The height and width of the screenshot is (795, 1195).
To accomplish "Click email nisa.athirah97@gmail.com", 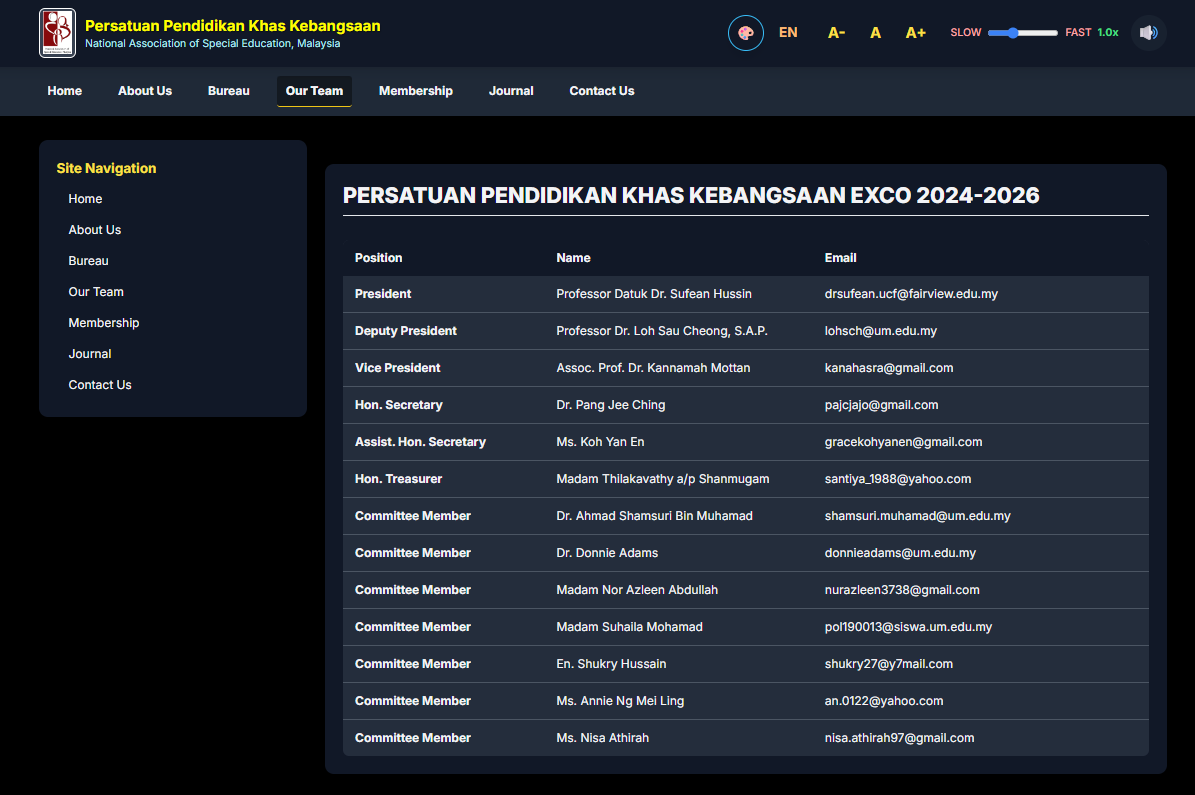I will pos(899,738).
